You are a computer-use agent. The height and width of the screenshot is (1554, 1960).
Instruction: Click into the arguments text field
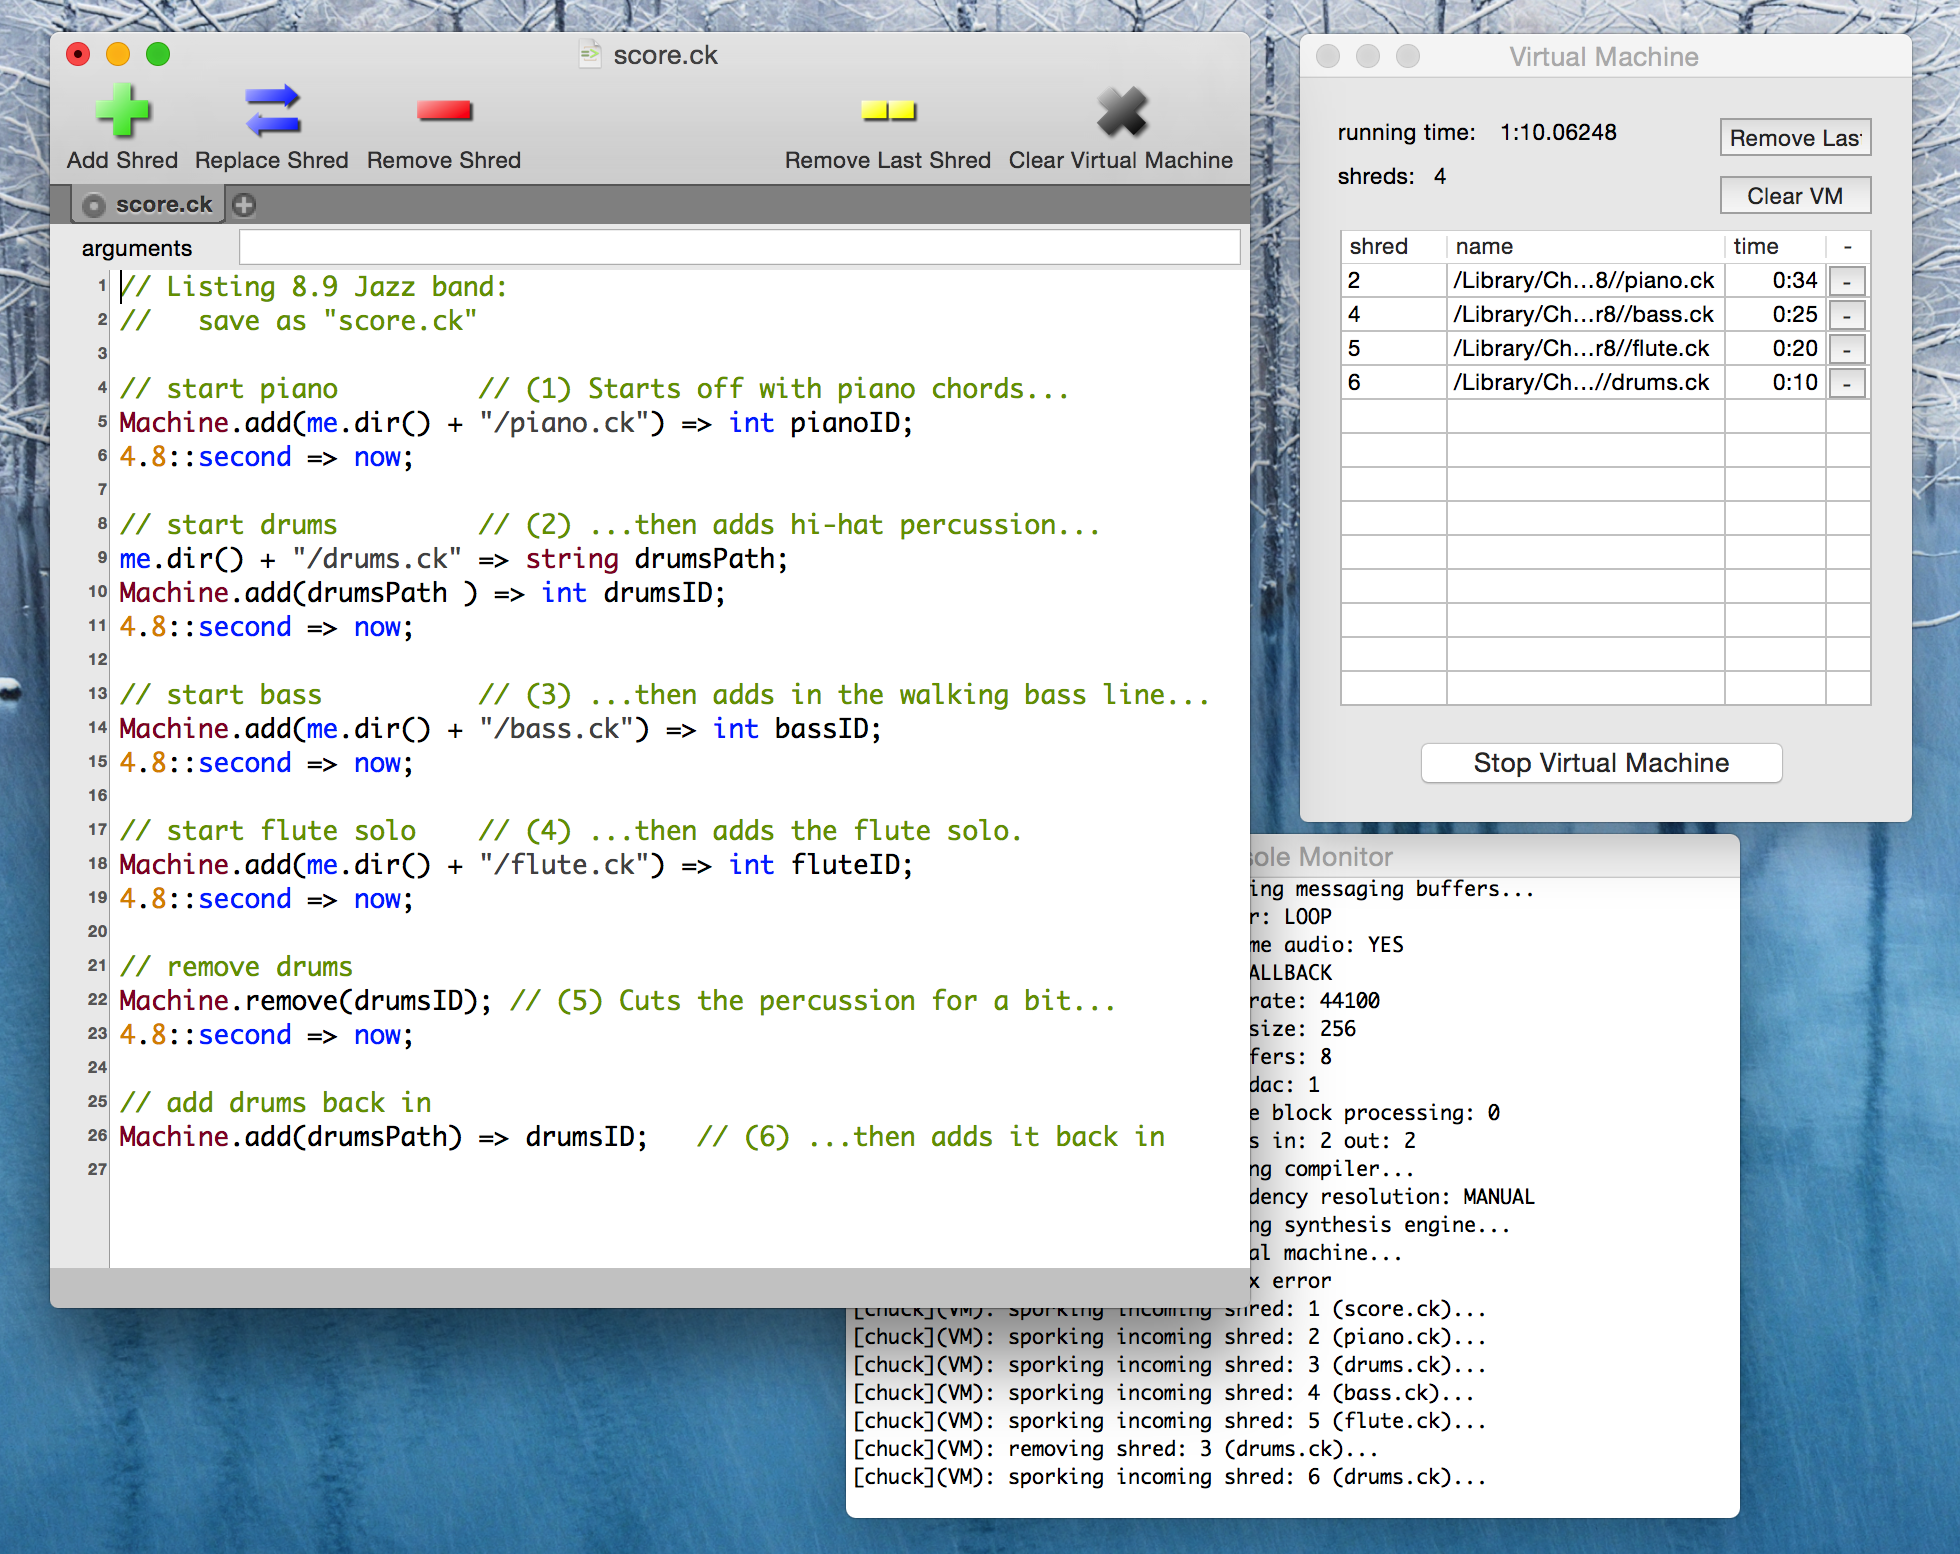pos(738,247)
